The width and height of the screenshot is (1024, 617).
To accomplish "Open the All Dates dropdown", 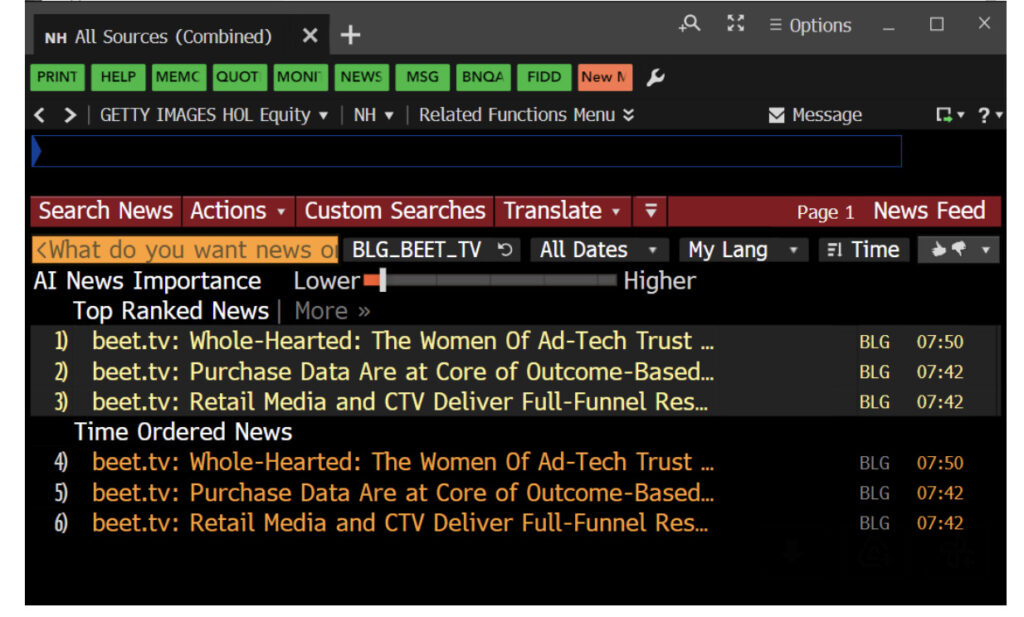I will (598, 249).
